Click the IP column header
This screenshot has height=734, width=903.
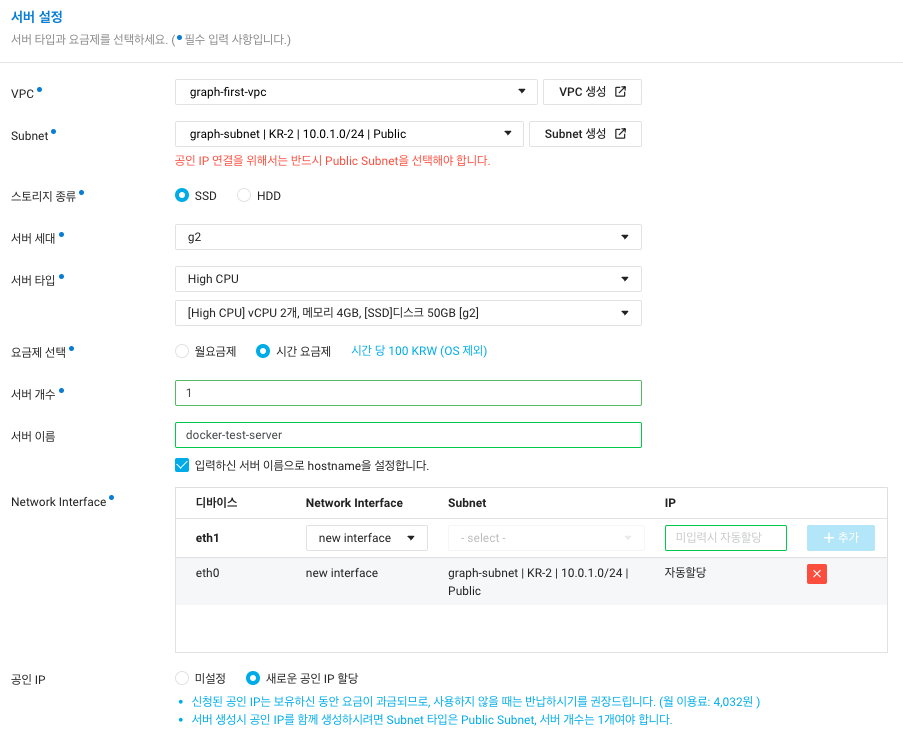[x=670, y=503]
